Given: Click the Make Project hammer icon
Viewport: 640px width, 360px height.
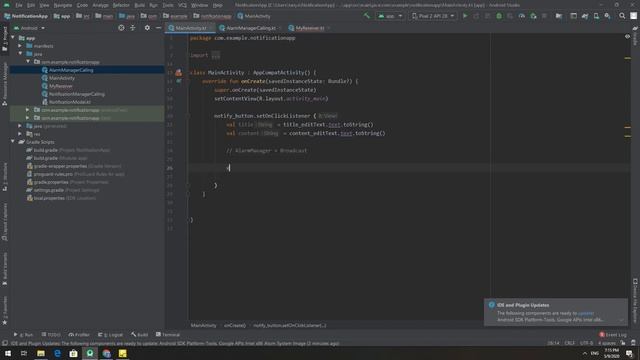Looking at the screenshot, I should (367, 16).
